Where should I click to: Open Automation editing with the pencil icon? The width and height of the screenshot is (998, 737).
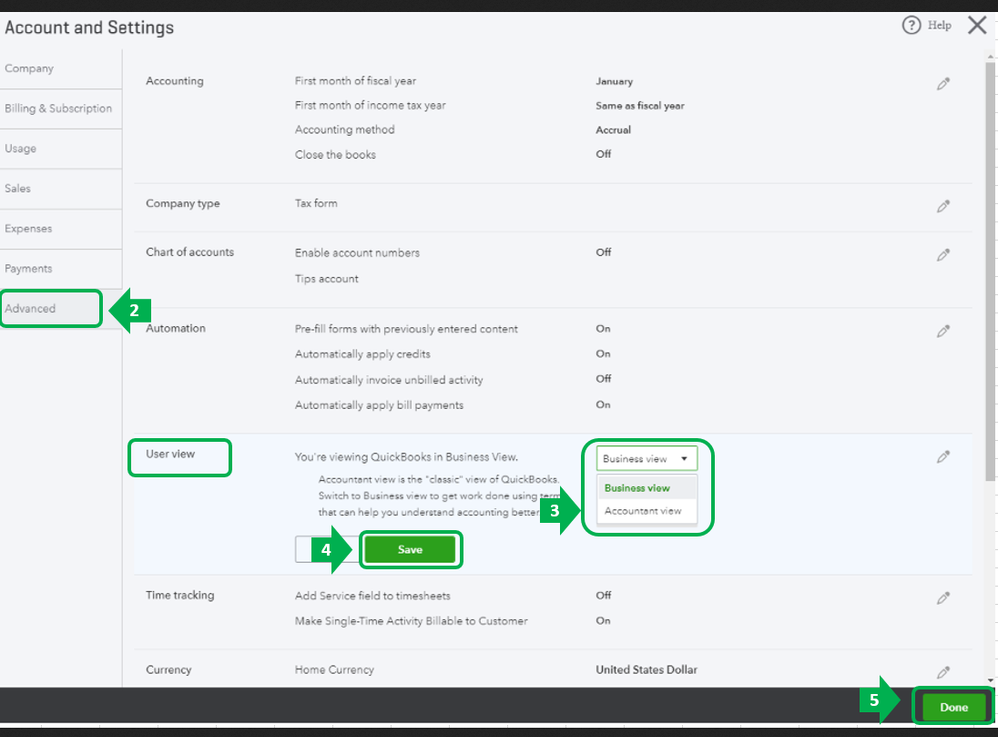click(x=943, y=331)
